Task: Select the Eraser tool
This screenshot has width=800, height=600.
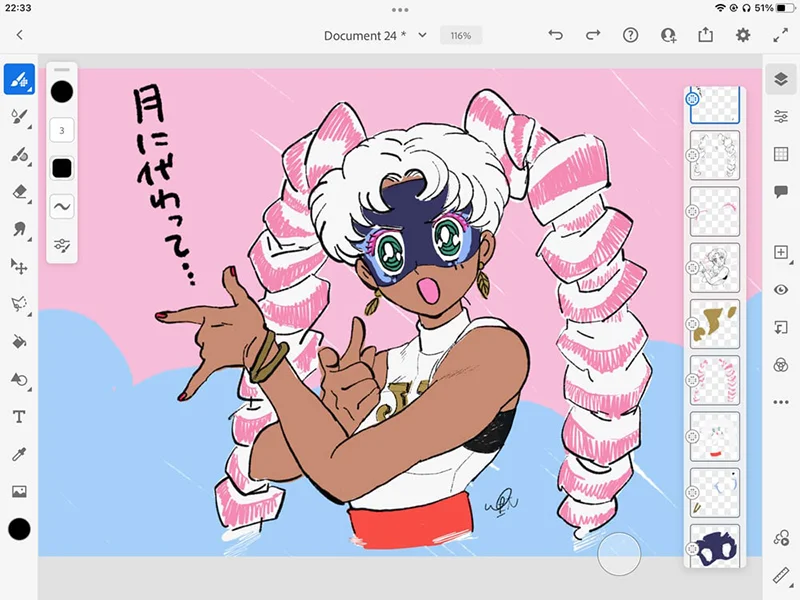Action: tap(19, 192)
